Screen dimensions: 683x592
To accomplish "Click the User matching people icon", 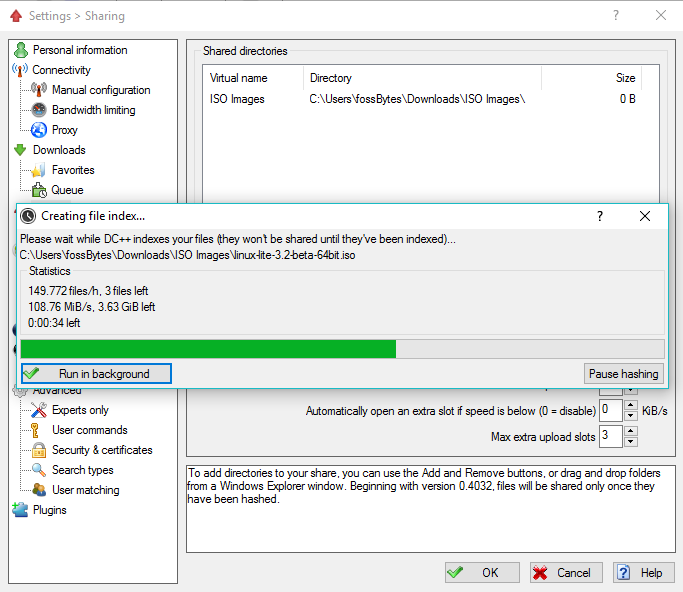I will 39,490.
